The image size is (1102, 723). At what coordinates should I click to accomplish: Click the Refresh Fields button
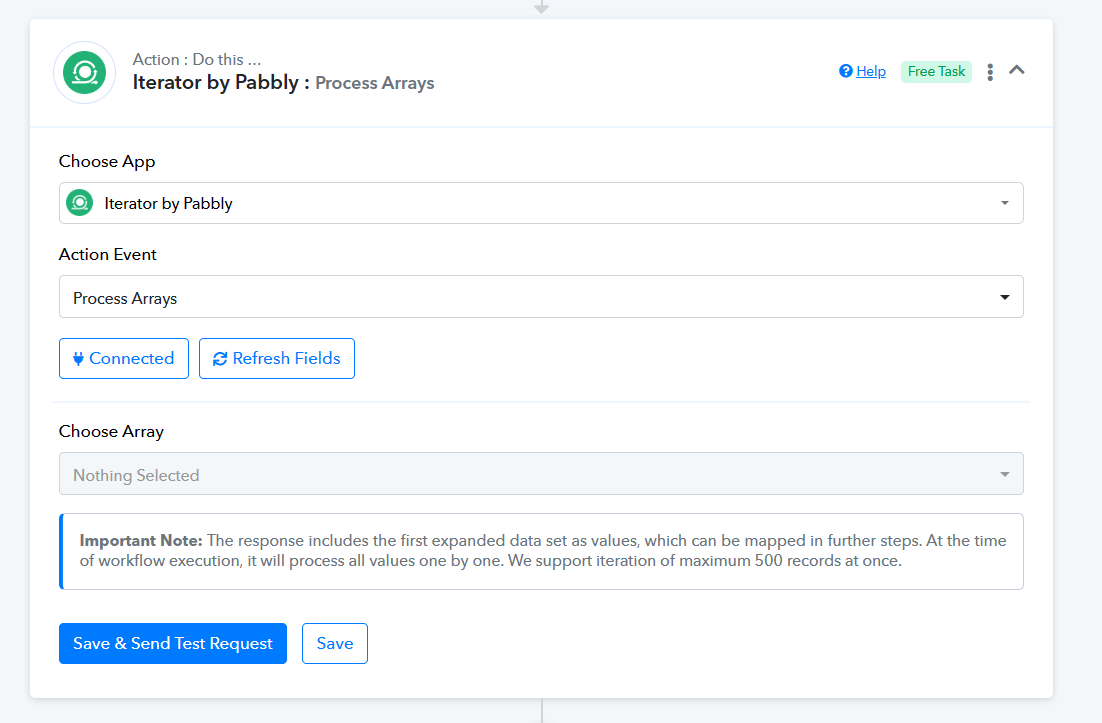point(277,358)
